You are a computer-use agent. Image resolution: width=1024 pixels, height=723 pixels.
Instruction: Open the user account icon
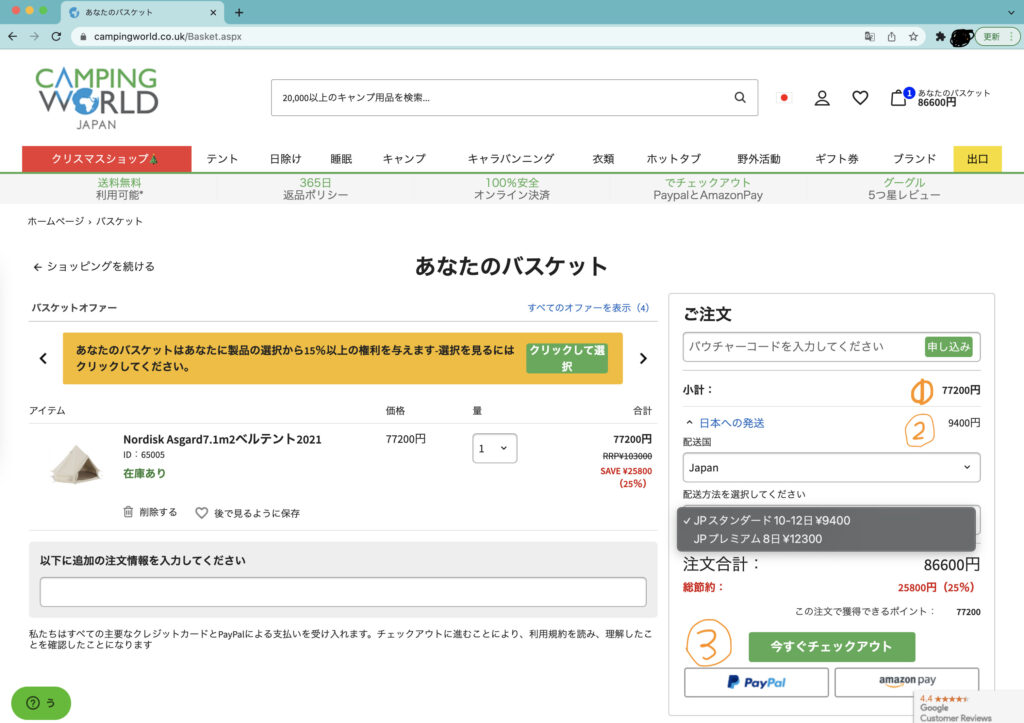(822, 98)
